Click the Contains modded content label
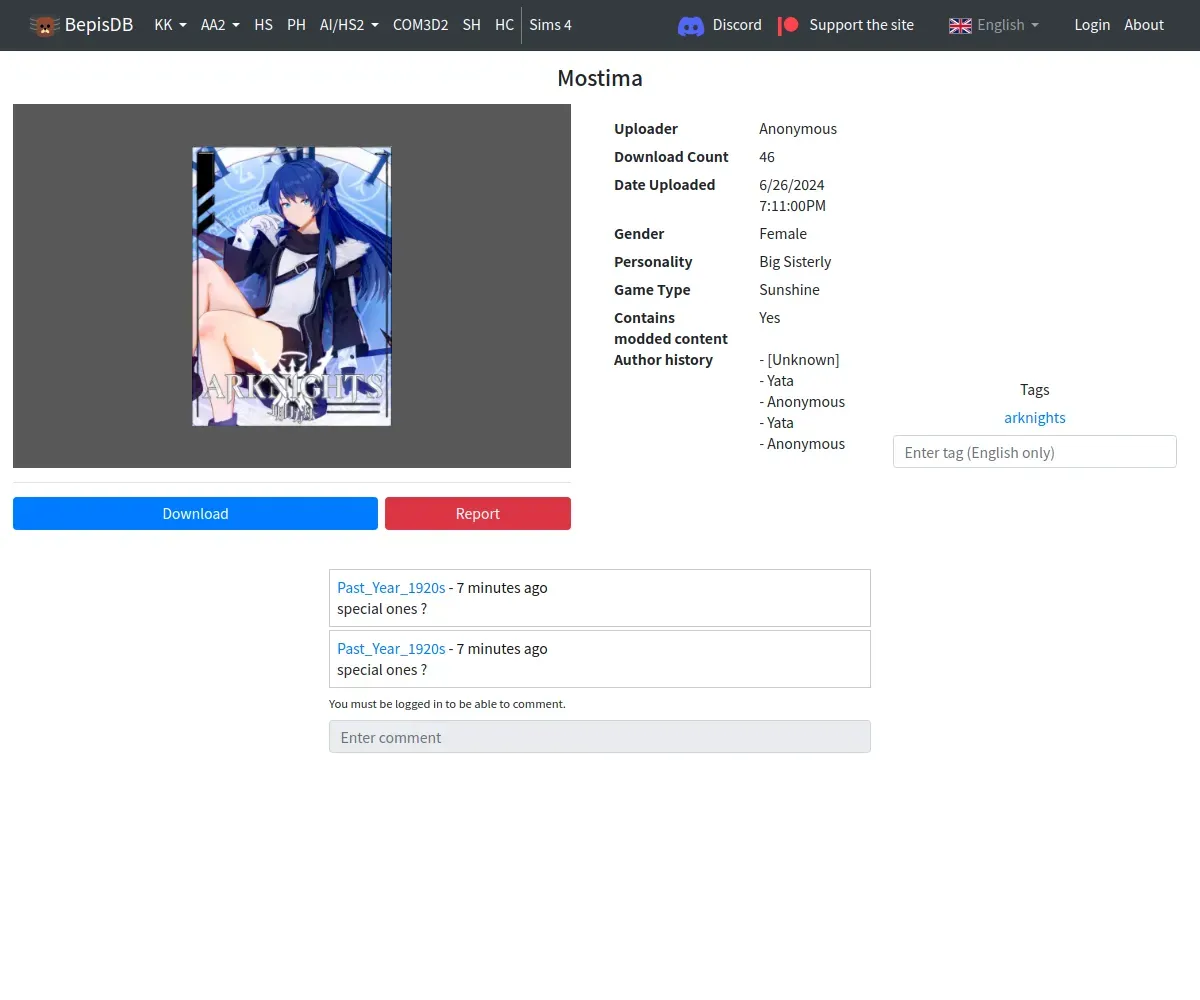1200x1000 pixels. click(671, 328)
